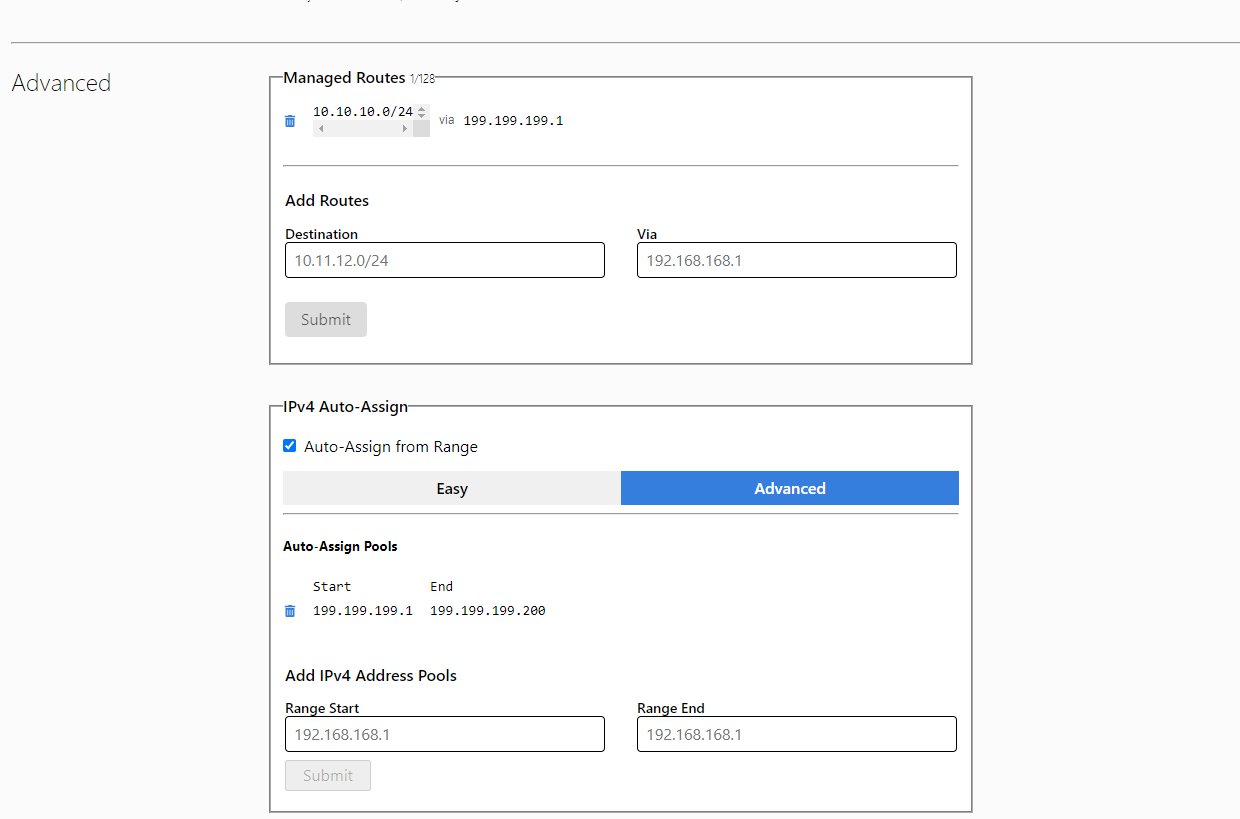Image resolution: width=1240 pixels, height=819 pixels.
Task: Switch to the Easy tab
Action: [452, 488]
